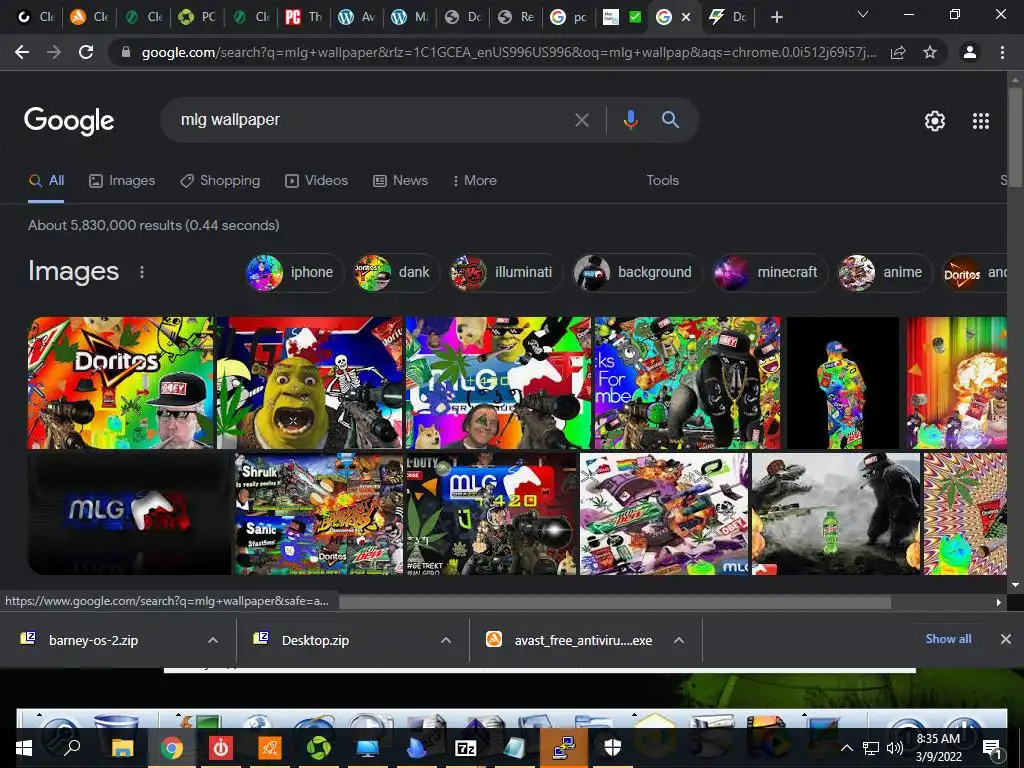Switch to the Google 'pc' tab
Image resolution: width=1024 pixels, height=768 pixels.
coord(569,18)
